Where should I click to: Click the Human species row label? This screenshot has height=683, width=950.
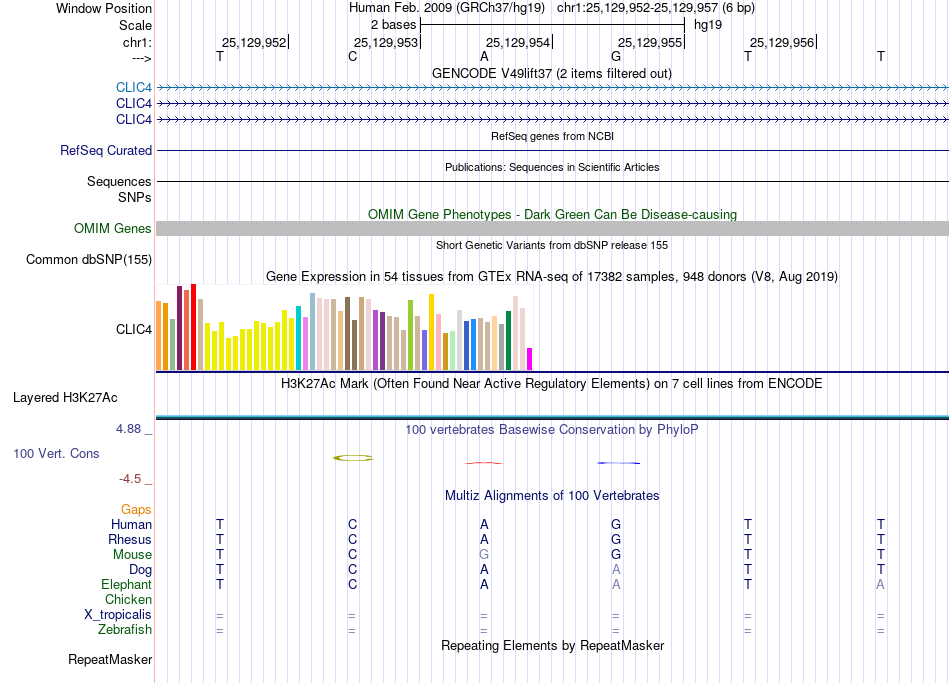131,524
